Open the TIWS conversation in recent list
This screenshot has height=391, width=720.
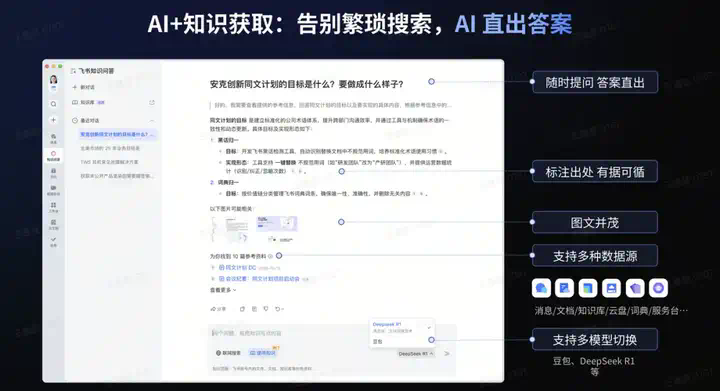click(x=109, y=162)
